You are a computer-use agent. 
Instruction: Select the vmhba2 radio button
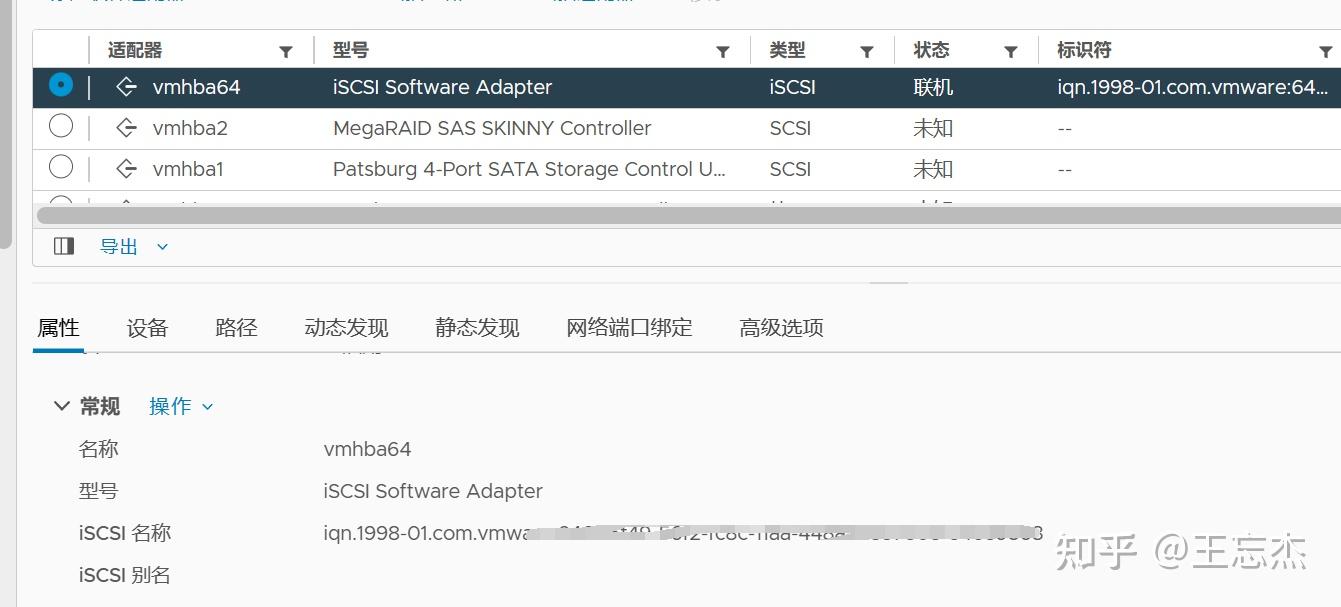click(x=61, y=128)
